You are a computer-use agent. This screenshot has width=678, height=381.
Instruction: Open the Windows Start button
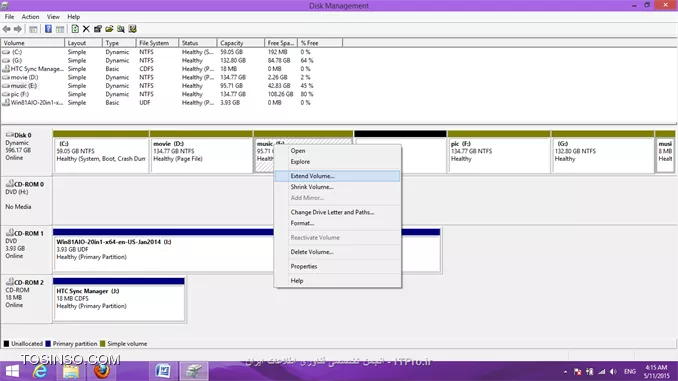click(x=12, y=371)
